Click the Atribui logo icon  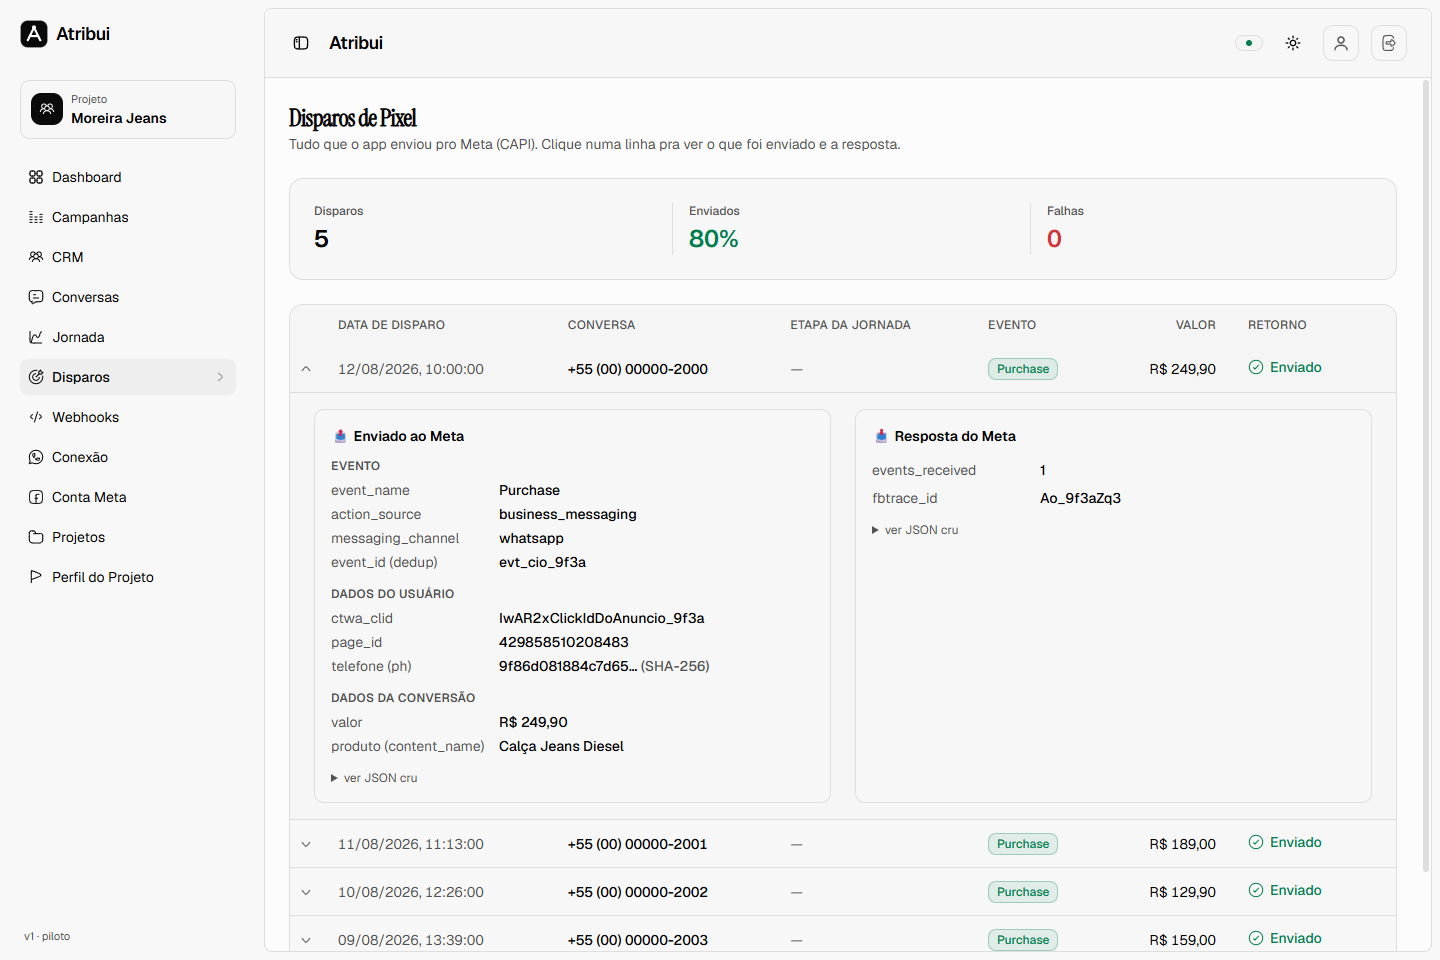[34, 34]
